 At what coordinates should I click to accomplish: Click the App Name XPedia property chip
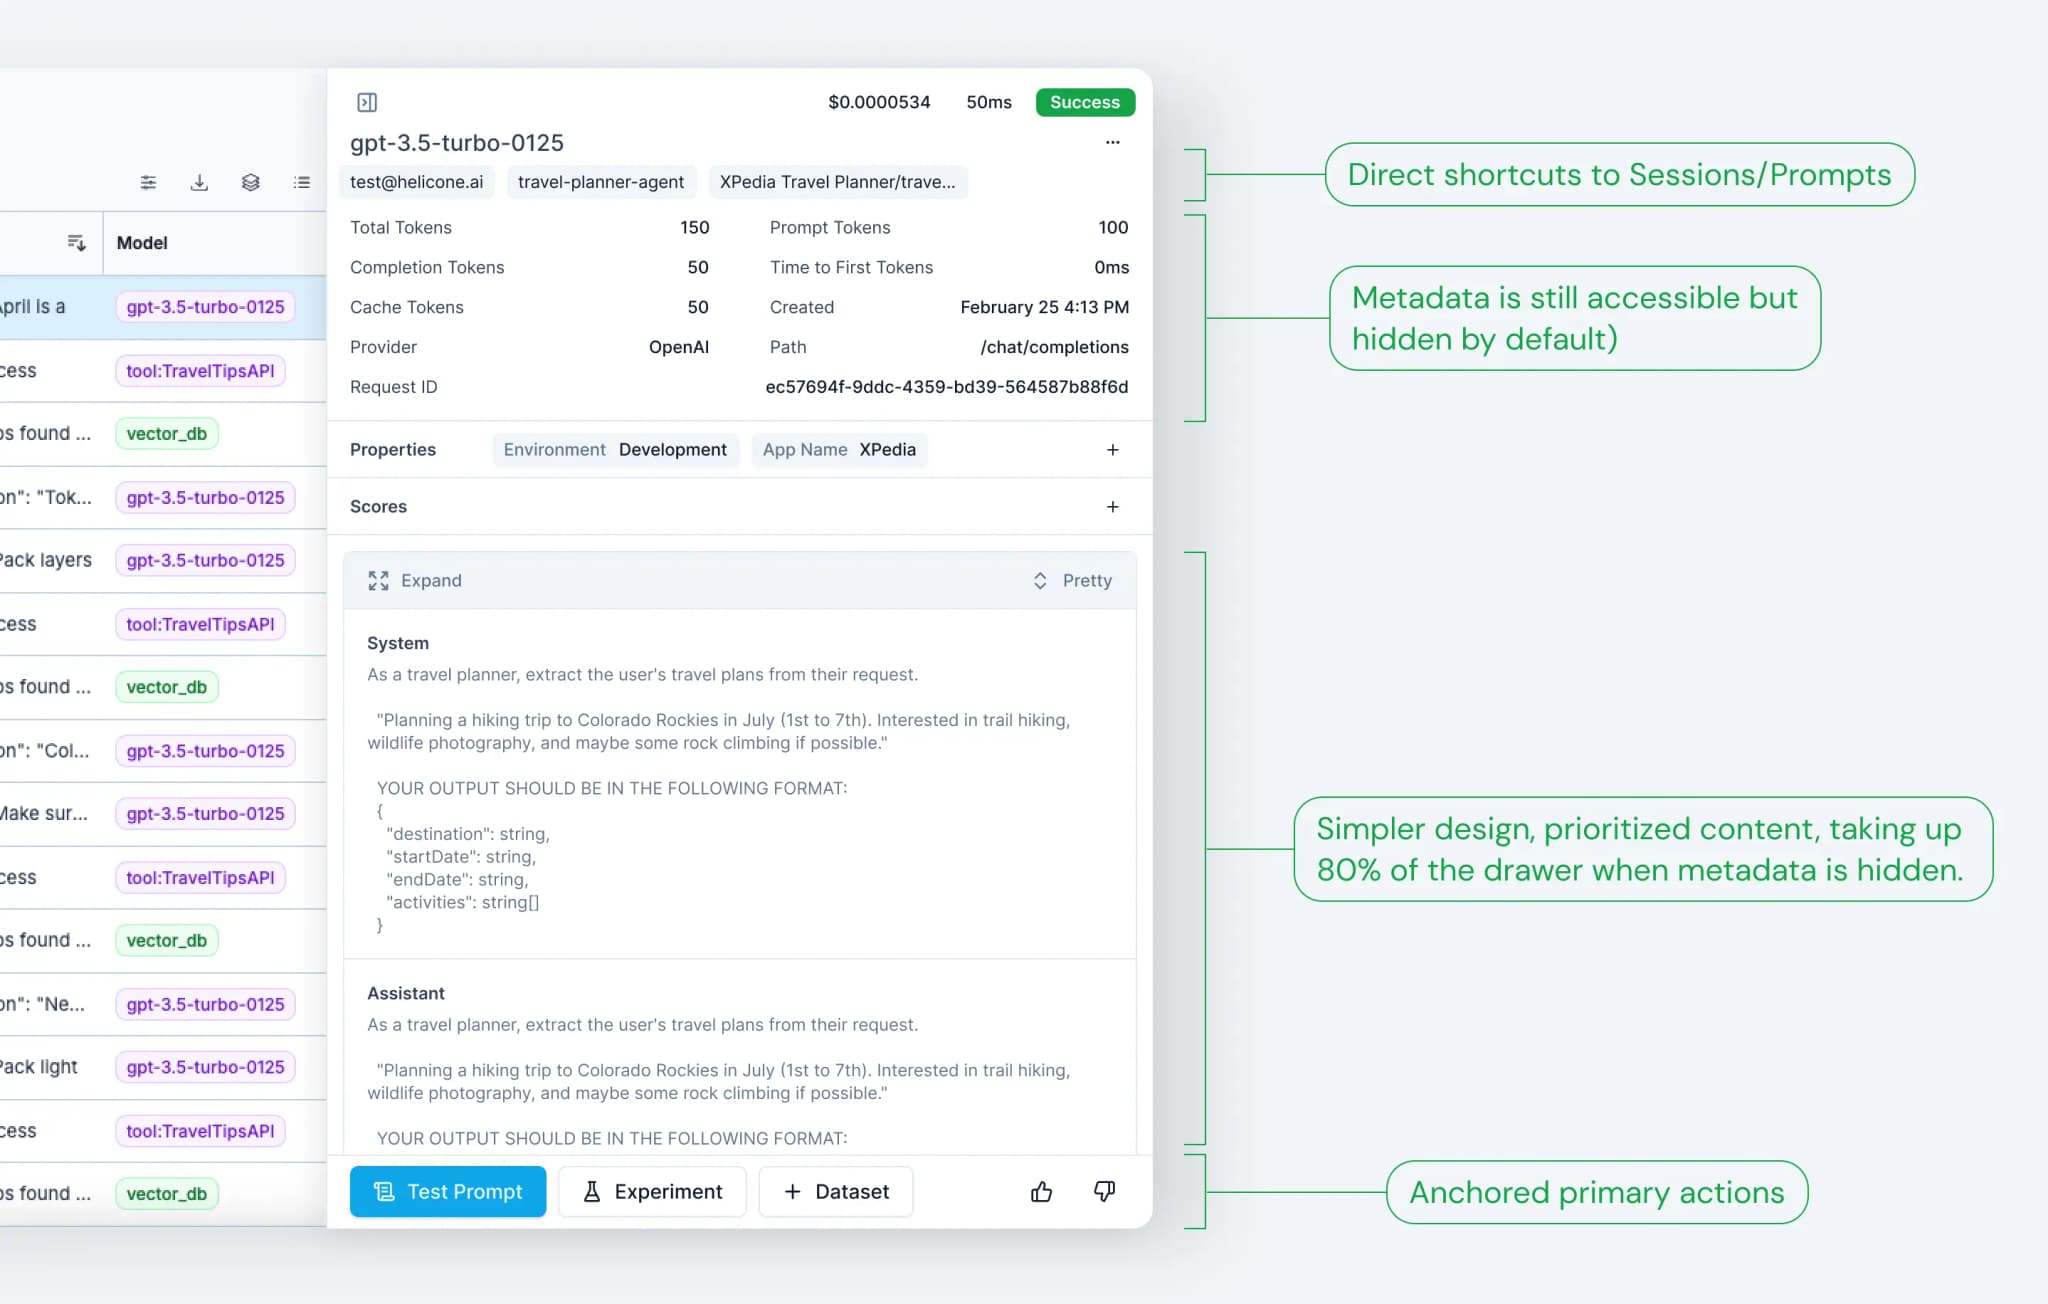click(839, 450)
